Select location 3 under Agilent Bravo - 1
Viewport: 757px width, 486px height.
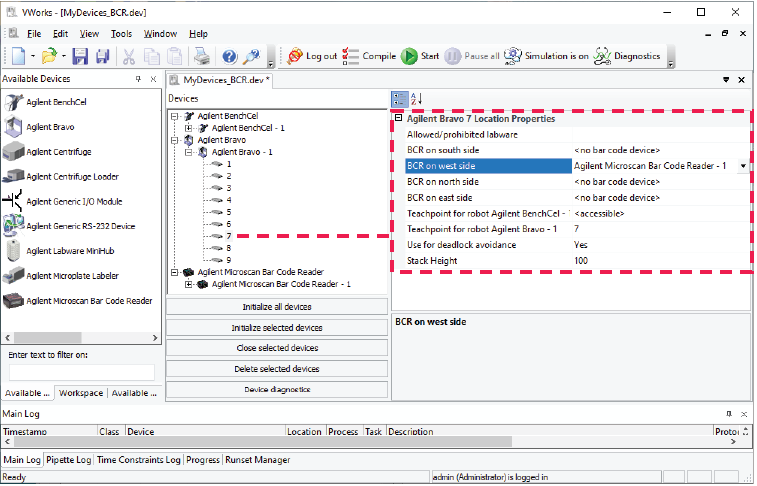click(229, 188)
